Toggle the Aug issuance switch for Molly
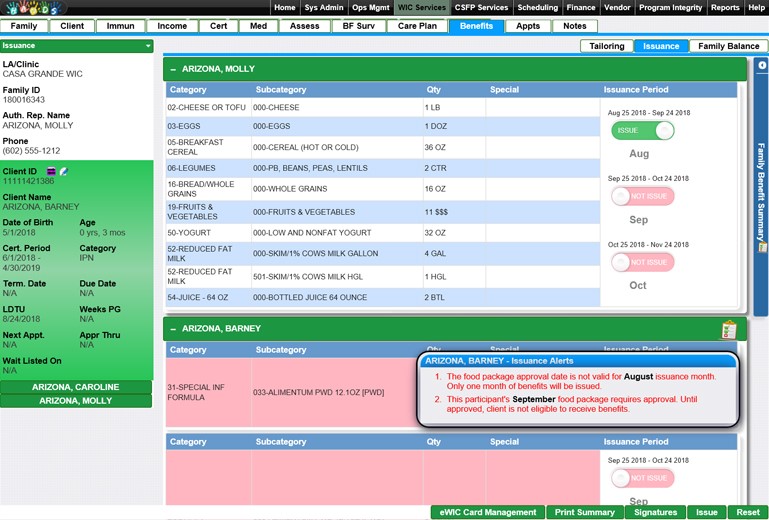Screen dimensions: 769x520 642,131
